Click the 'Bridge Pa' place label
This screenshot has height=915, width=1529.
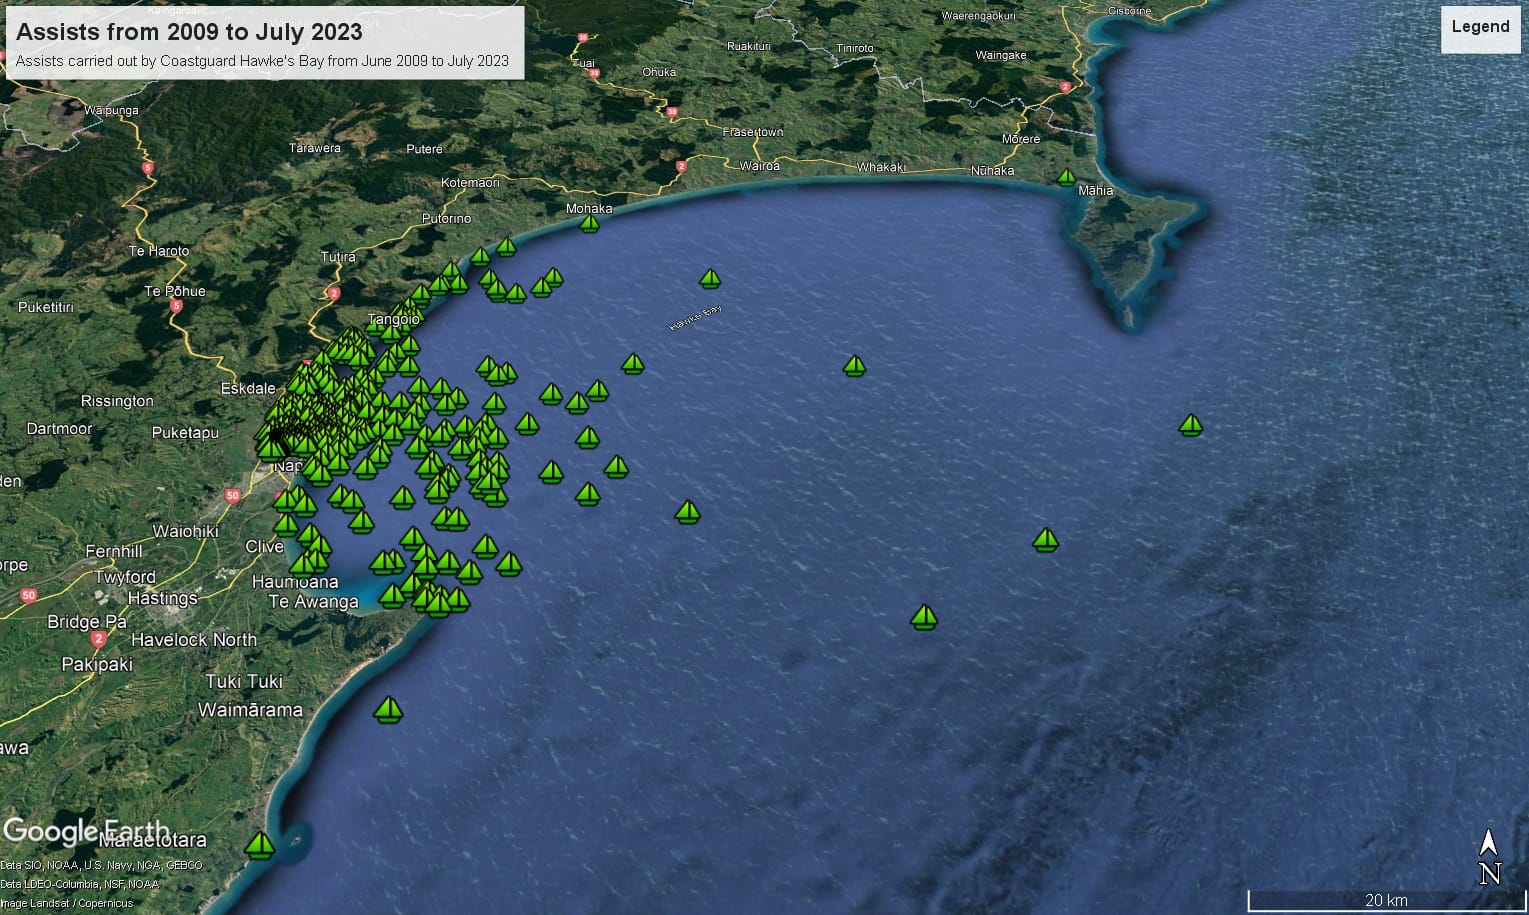pyautogui.click(x=87, y=622)
